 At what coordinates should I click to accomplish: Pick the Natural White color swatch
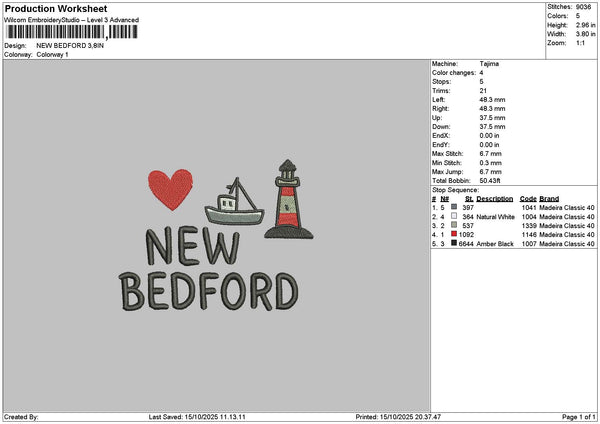tap(454, 216)
